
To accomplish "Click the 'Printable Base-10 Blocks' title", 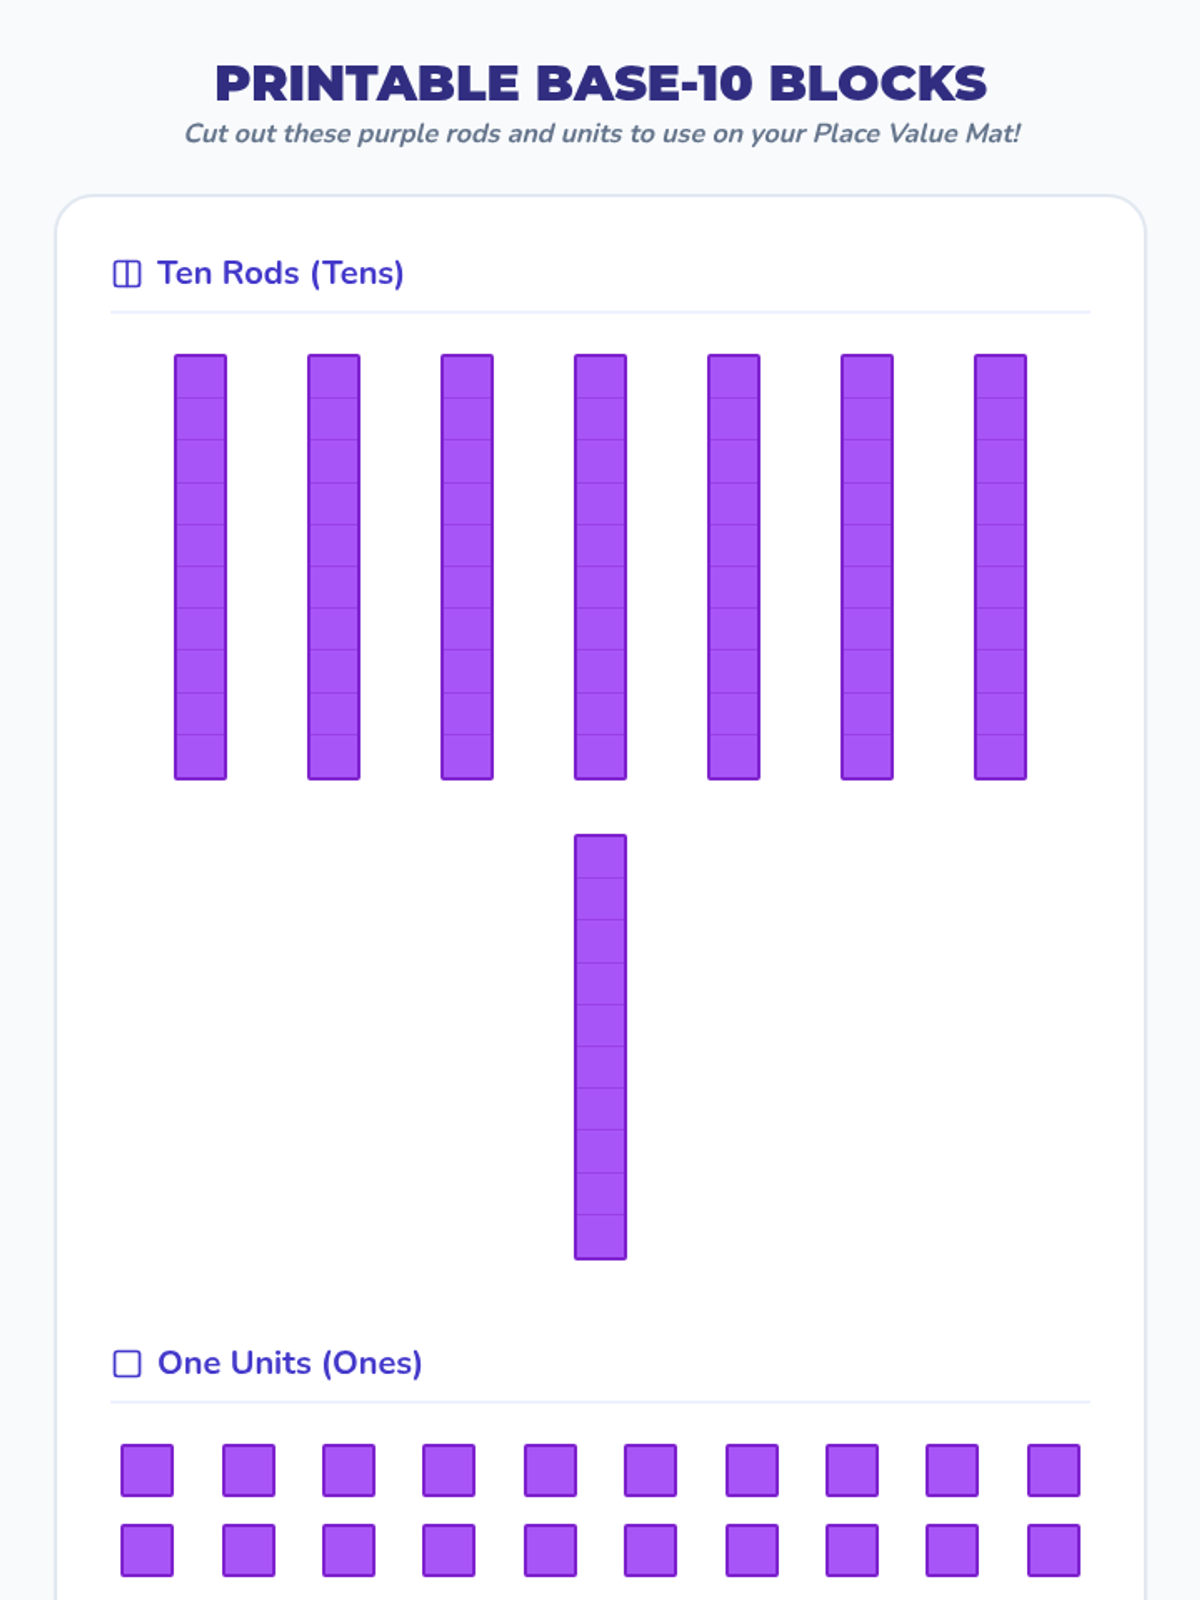I will 600,83.
